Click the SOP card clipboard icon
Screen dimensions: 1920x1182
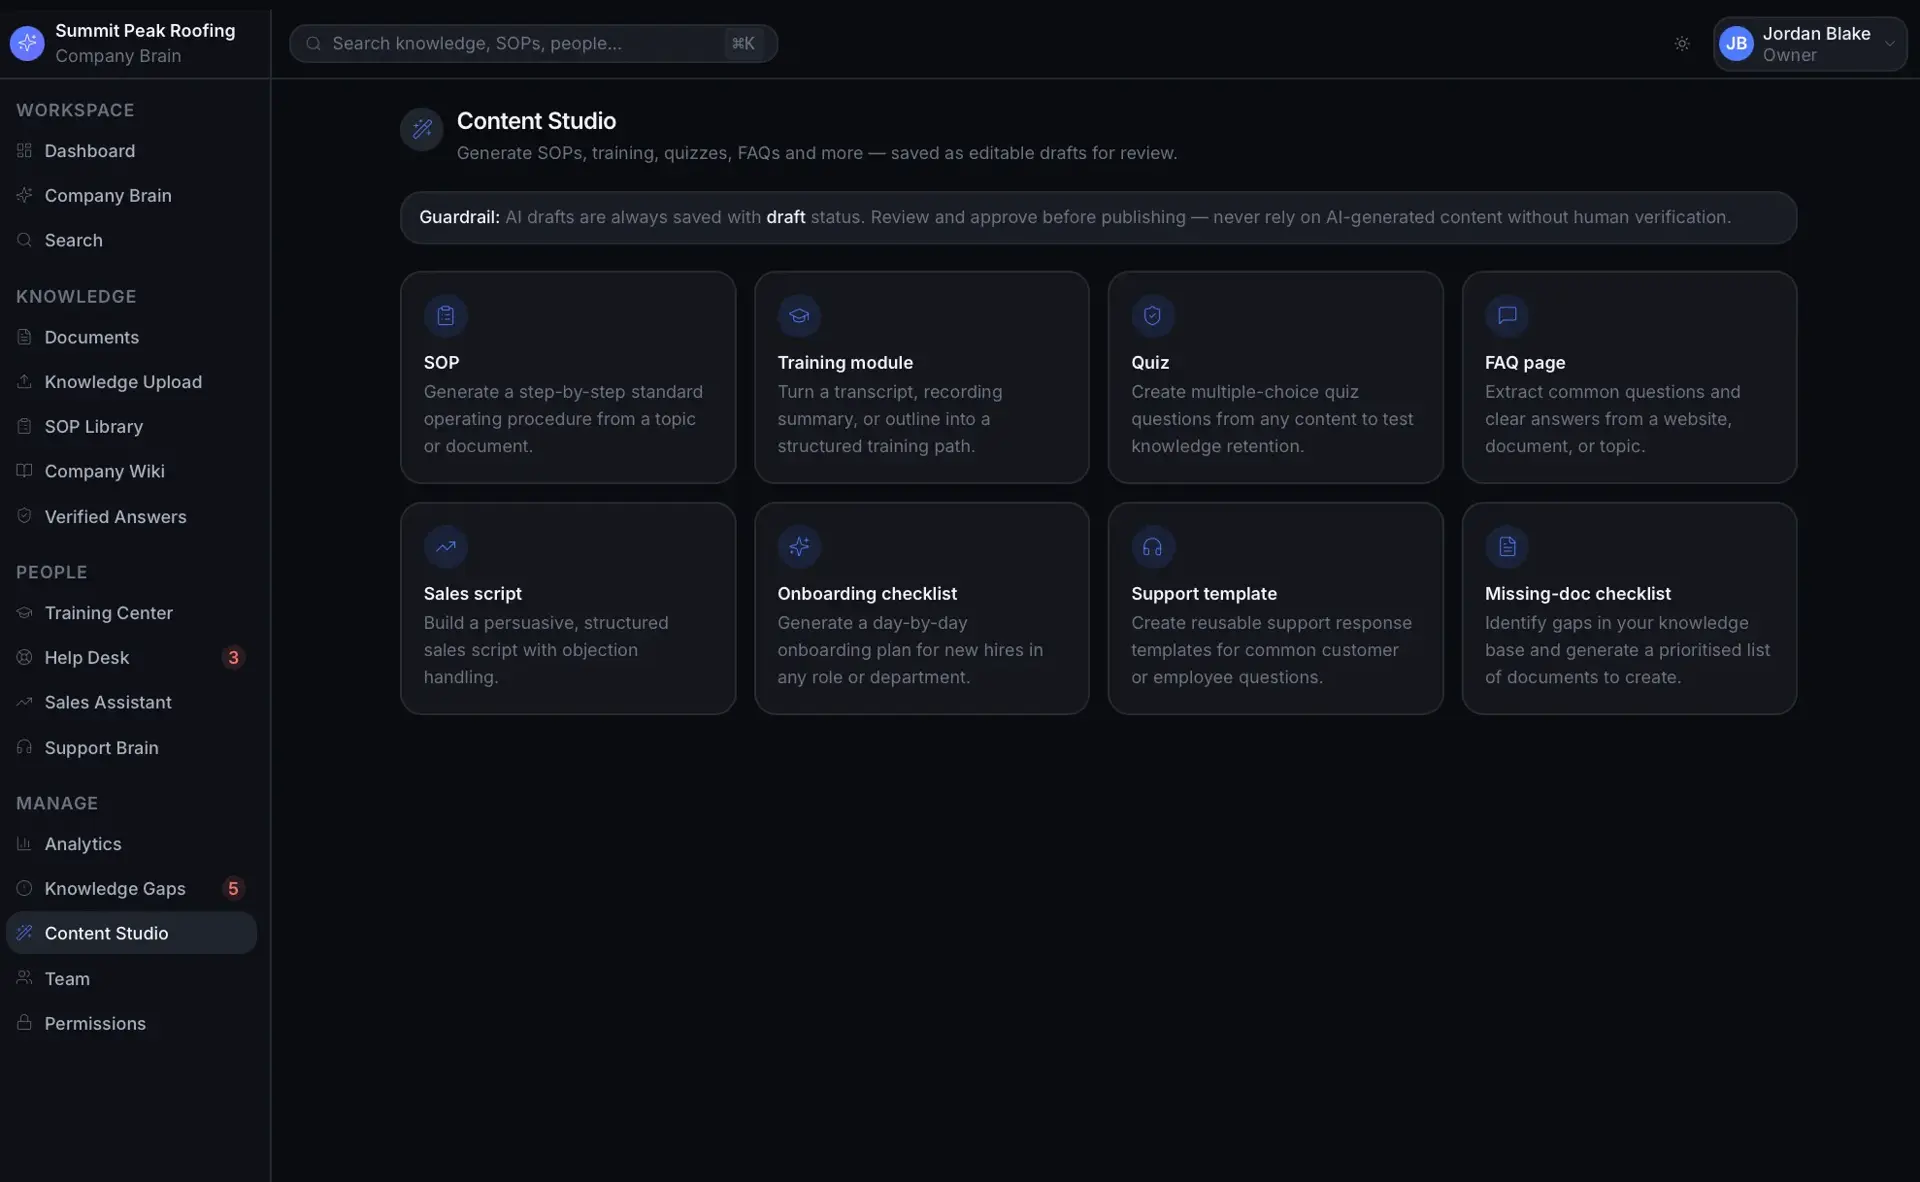tap(445, 316)
